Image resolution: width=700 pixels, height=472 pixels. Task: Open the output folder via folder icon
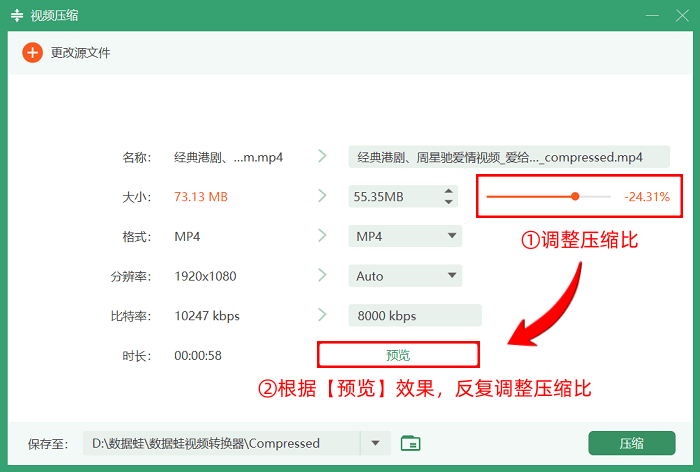[x=410, y=443]
